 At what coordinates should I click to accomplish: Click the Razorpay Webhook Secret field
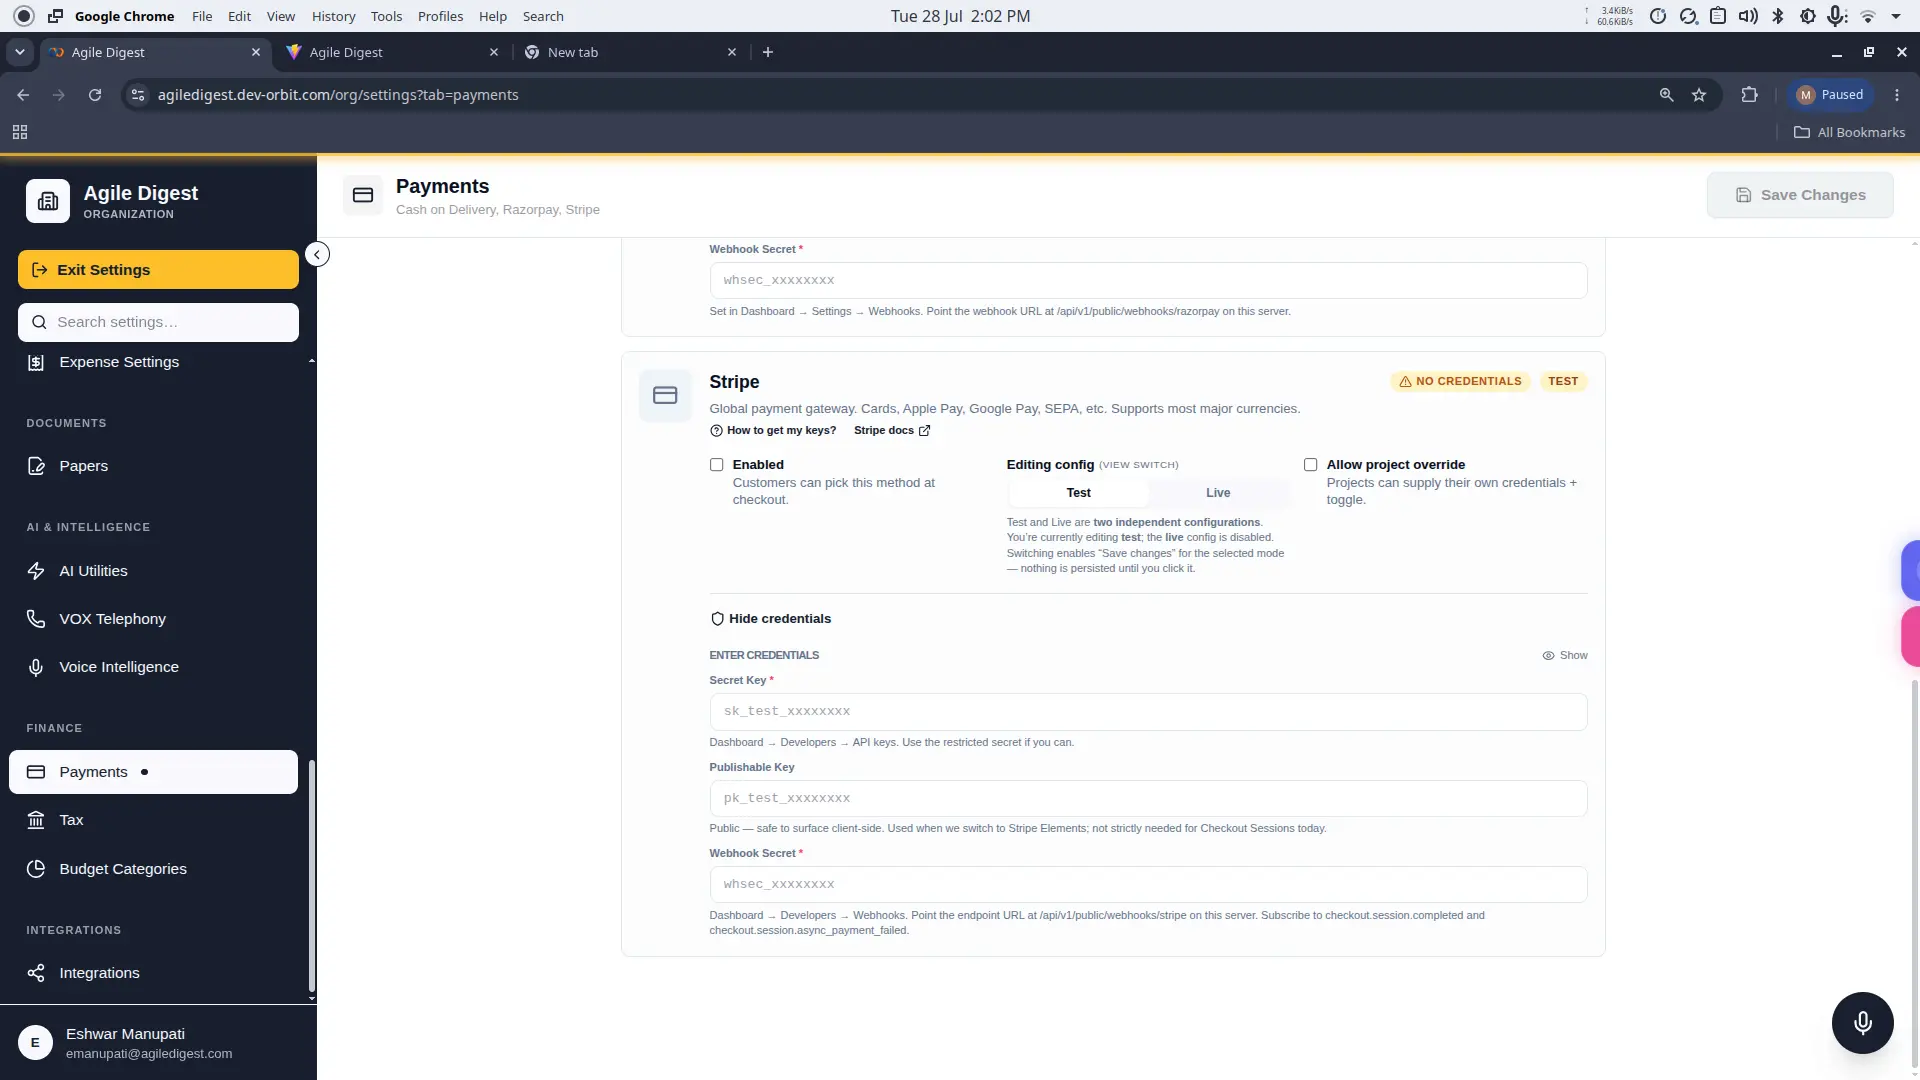pos(1148,280)
